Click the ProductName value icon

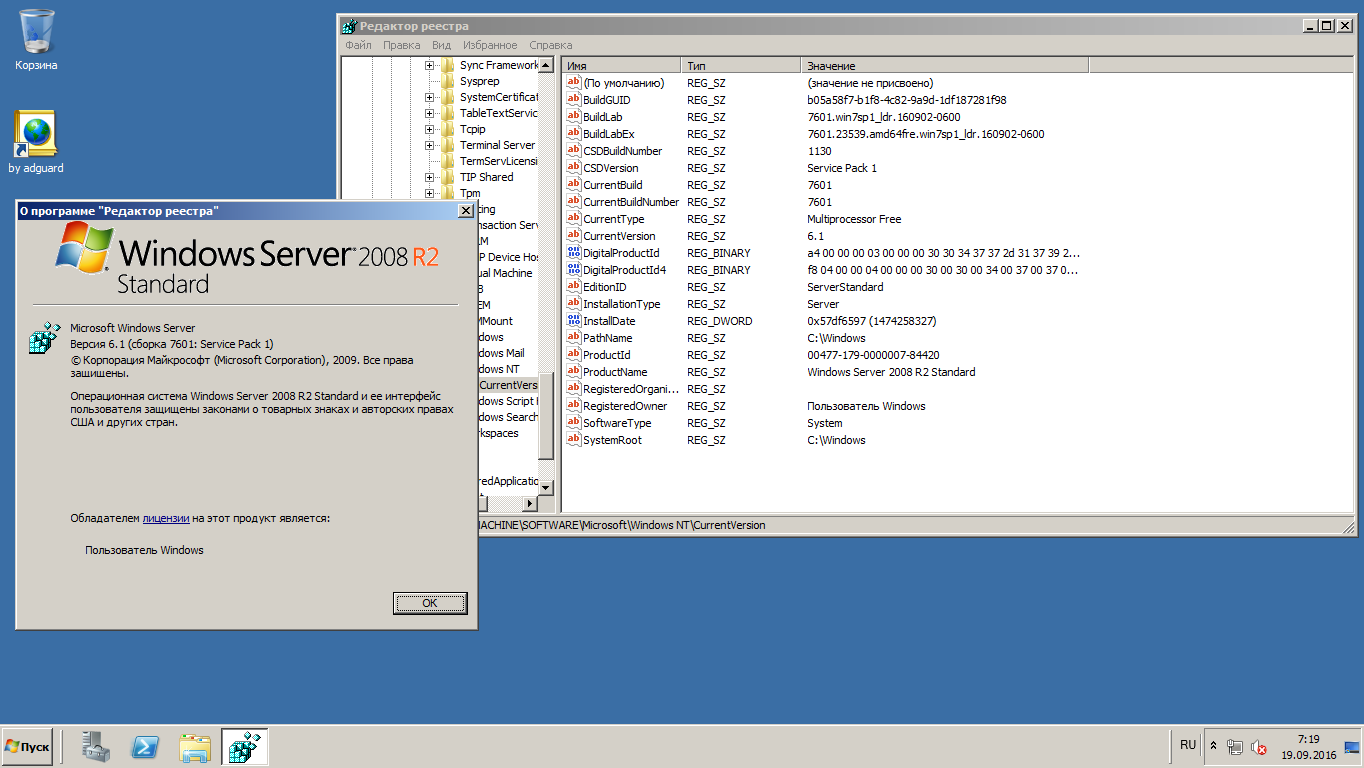click(x=573, y=372)
